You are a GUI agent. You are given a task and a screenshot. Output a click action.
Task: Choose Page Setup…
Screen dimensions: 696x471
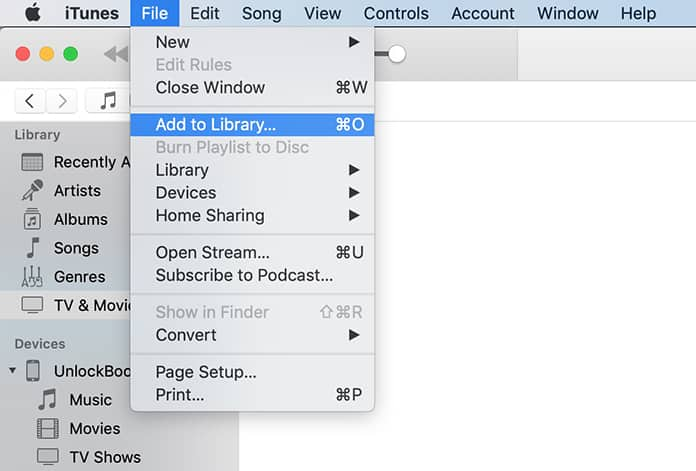[x=252, y=372]
